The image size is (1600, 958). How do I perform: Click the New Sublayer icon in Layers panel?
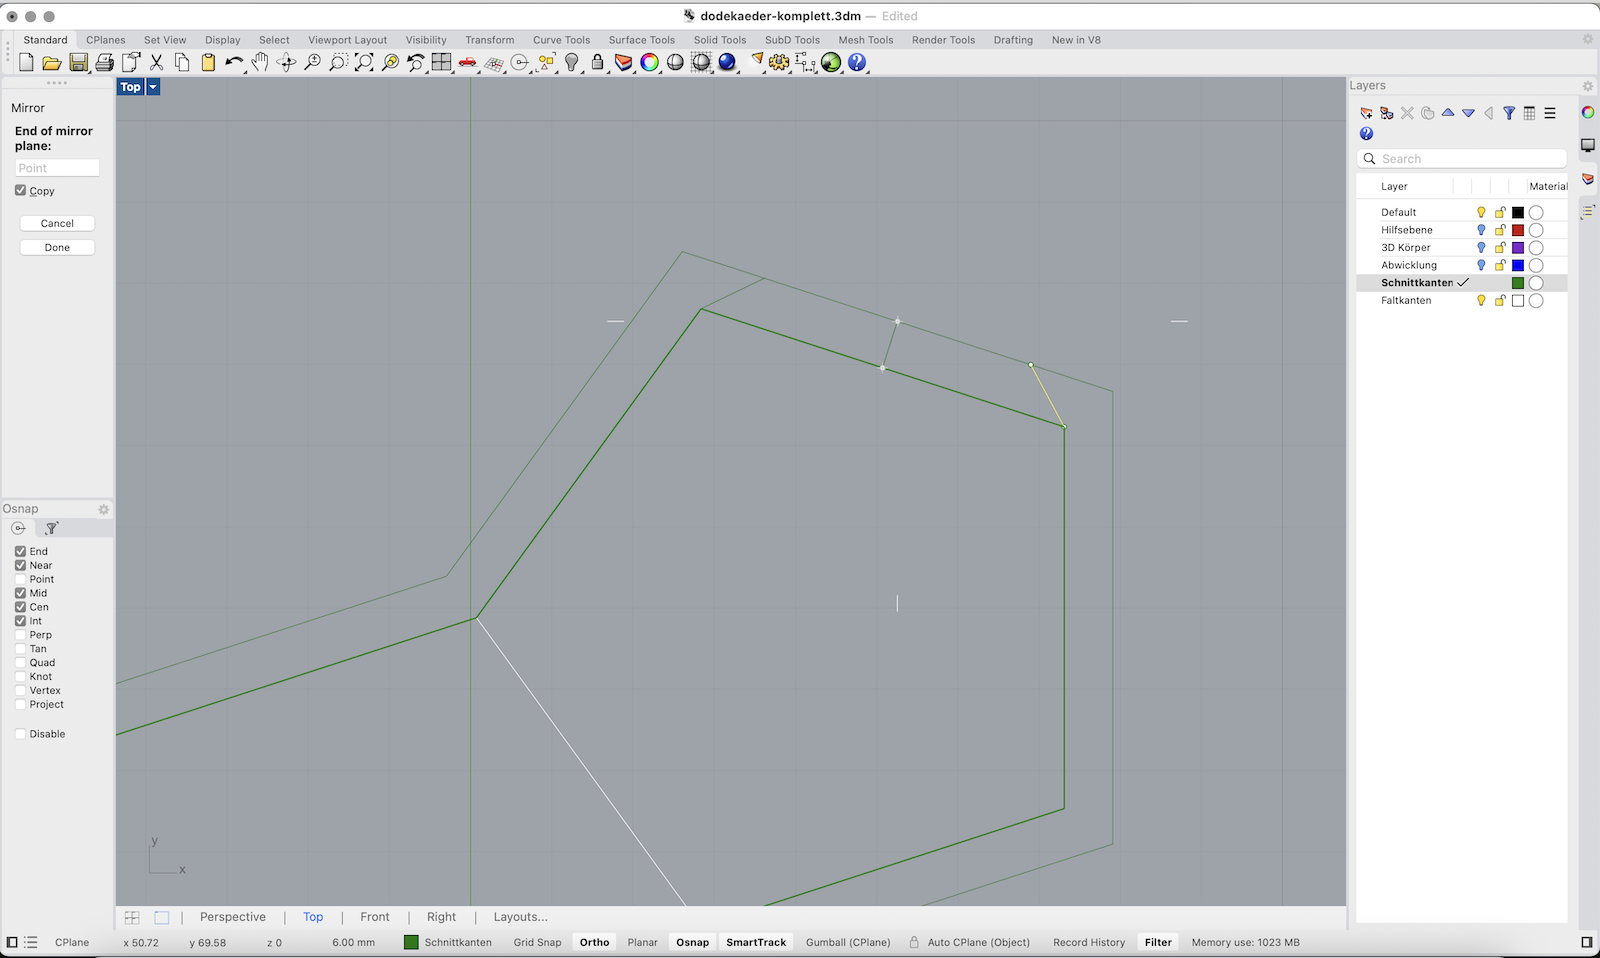coord(1387,113)
